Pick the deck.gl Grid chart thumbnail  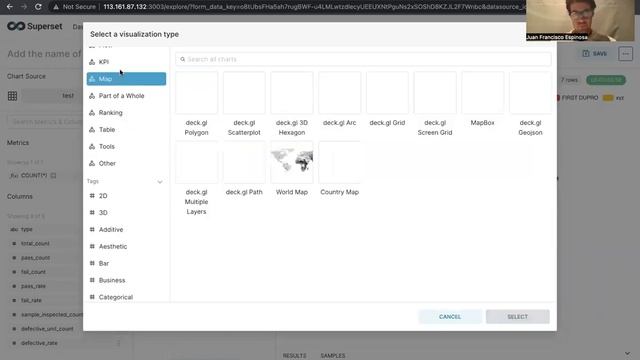coord(387,93)
